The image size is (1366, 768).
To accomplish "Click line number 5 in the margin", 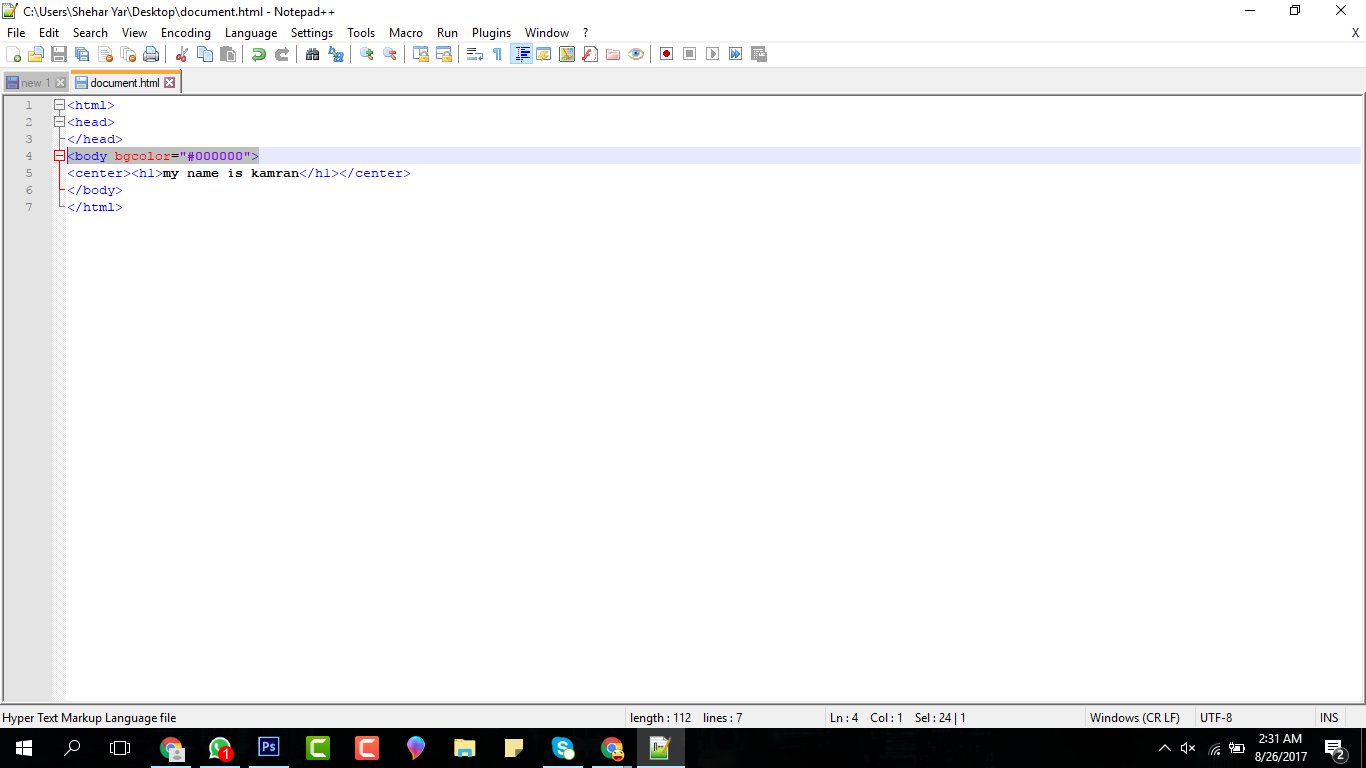I will pos(29,173).
